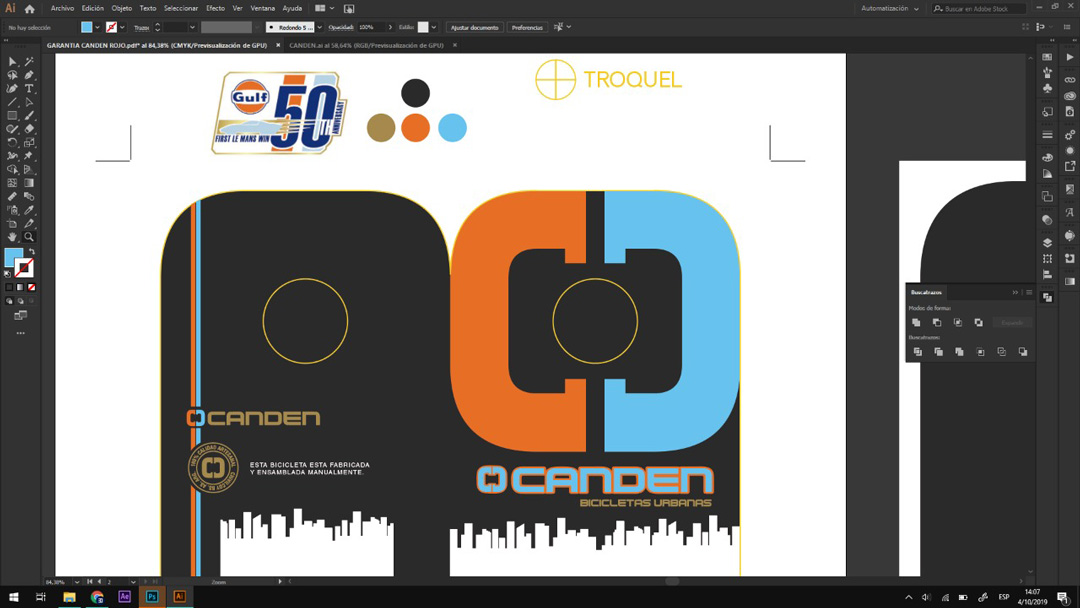Click the Ajustar documento button
1080x608 pixels.
pos(474,28)
